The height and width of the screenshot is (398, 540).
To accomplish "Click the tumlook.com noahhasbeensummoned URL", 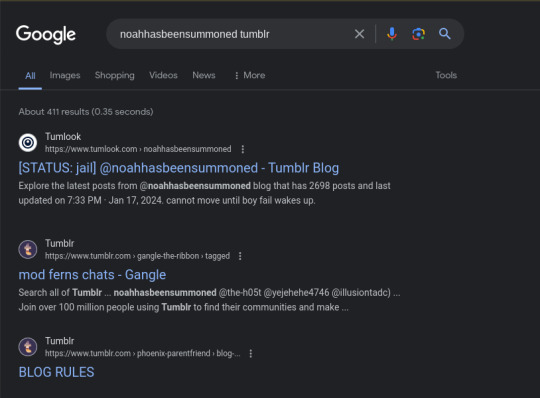I will (138, 149).
